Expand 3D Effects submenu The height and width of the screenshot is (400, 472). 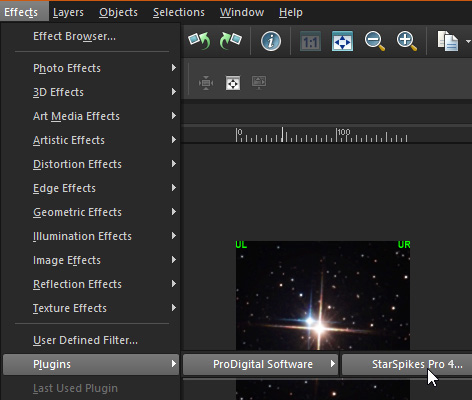91,92
